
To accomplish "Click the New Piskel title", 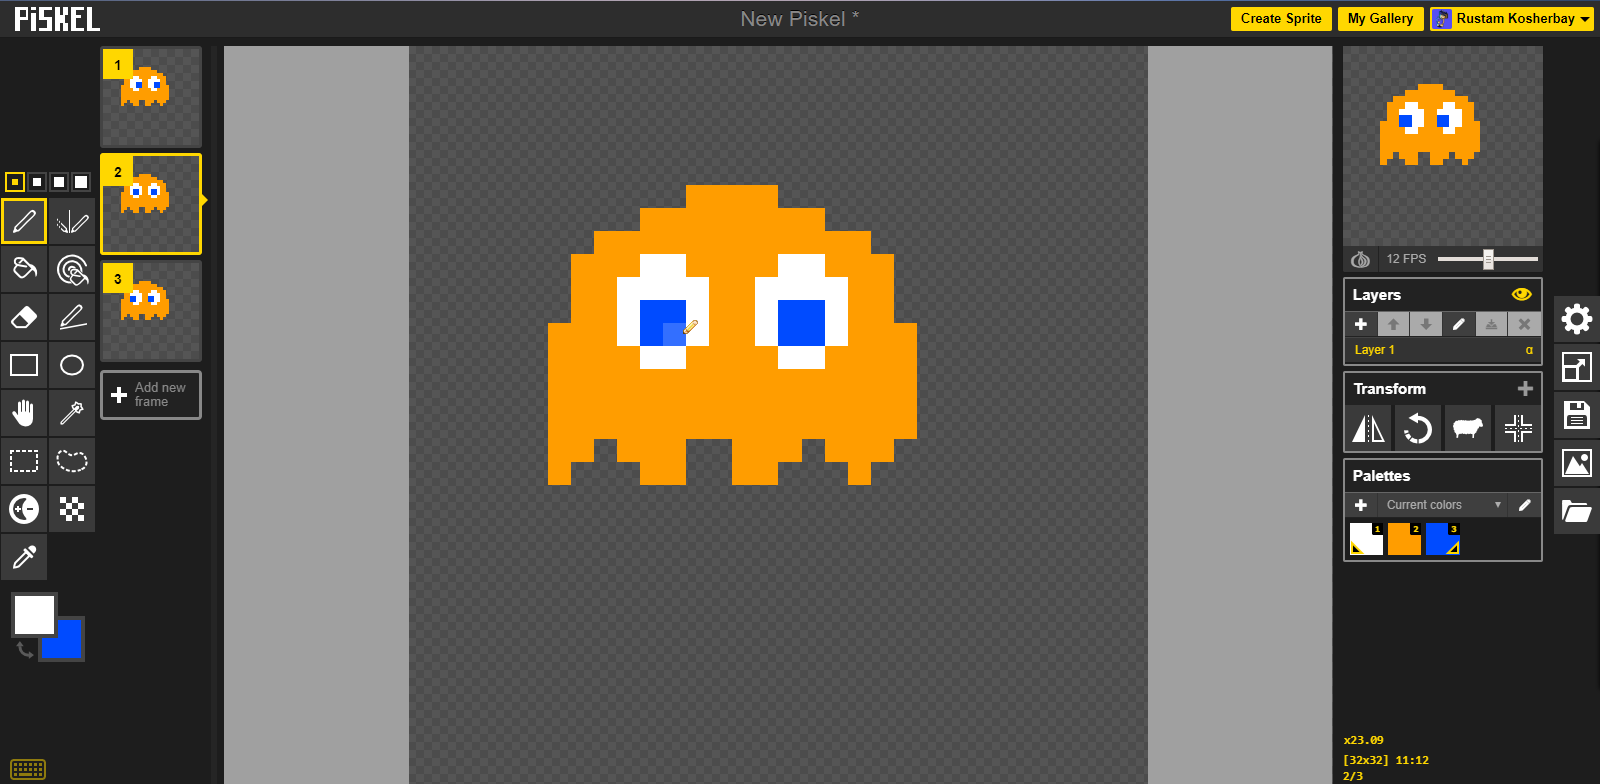I will click(799, 19).
